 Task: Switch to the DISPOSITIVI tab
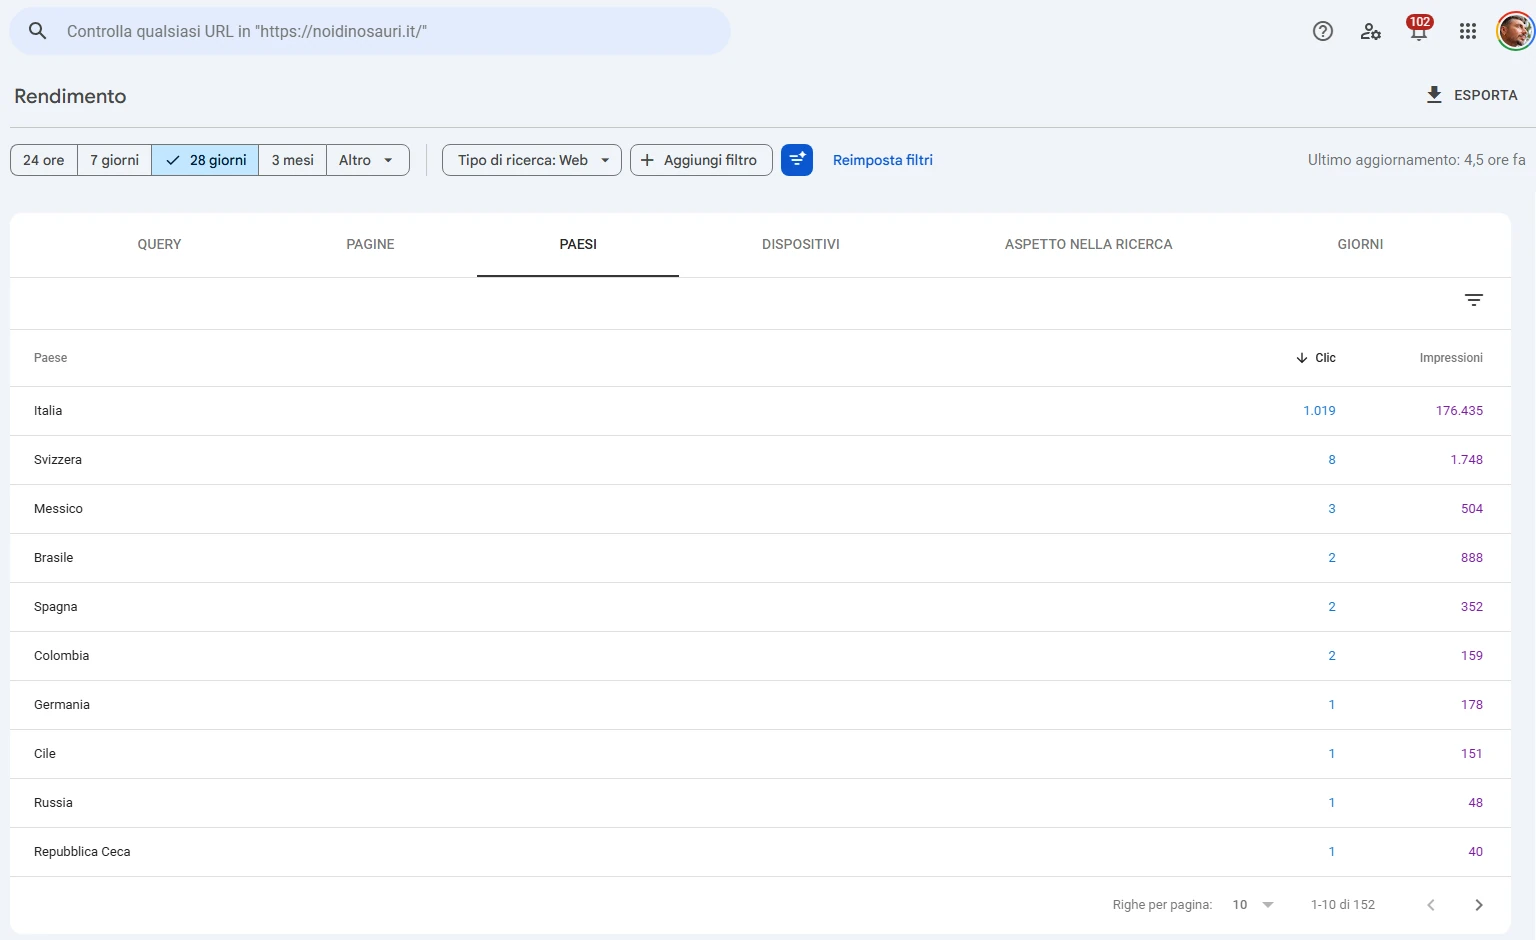[x=801, y=245]
